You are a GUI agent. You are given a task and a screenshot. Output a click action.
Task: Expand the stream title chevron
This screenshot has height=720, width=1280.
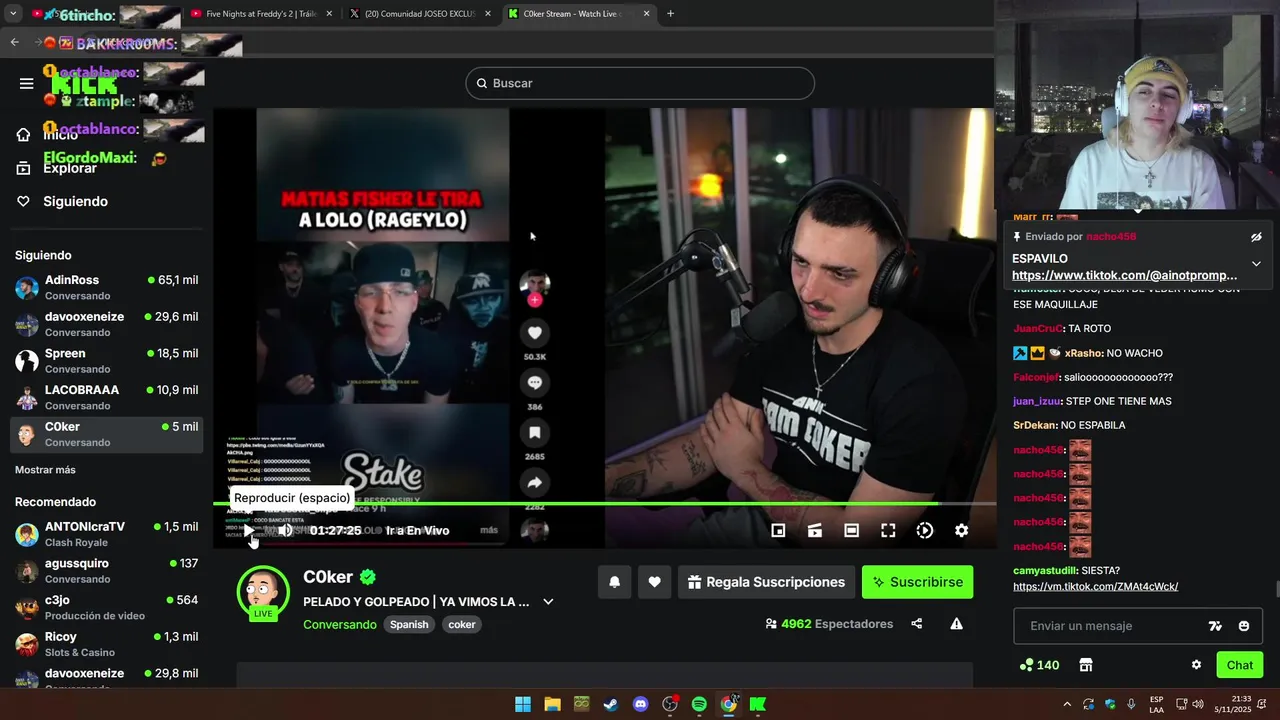(548, 602)
